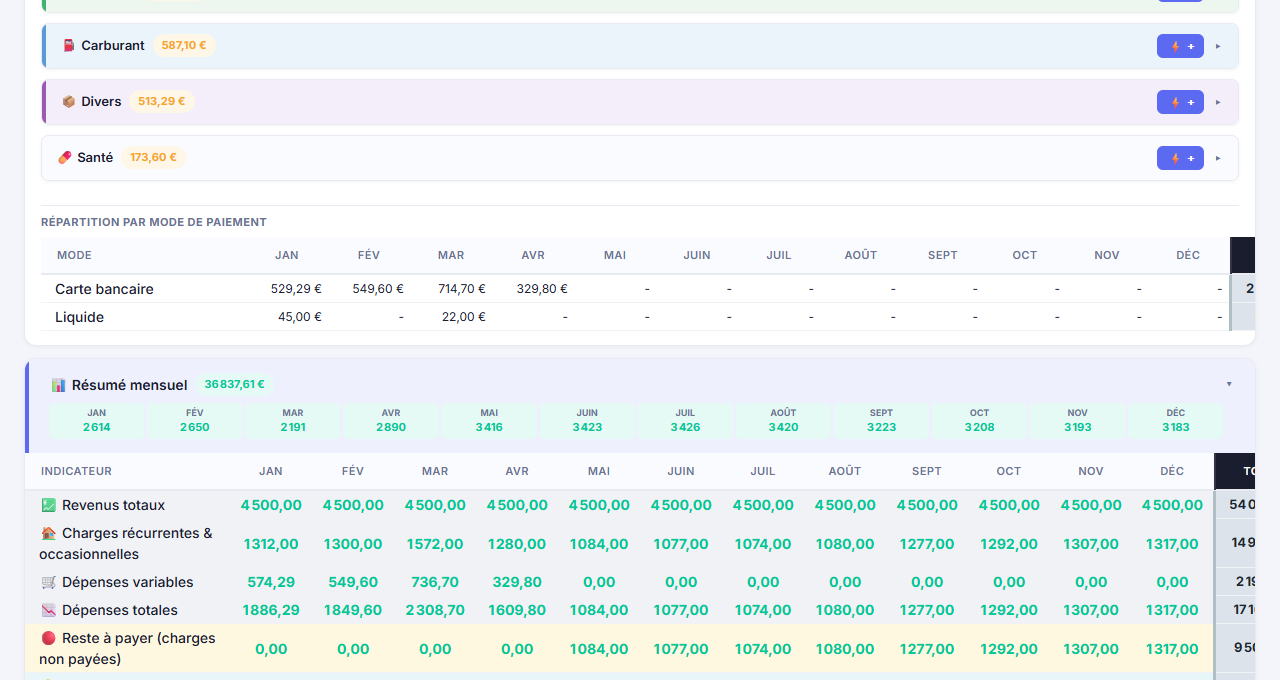This screenshot has width=1280, height=680.
Task: Quick-add an expense to Divers
Action: (1180, 102)
